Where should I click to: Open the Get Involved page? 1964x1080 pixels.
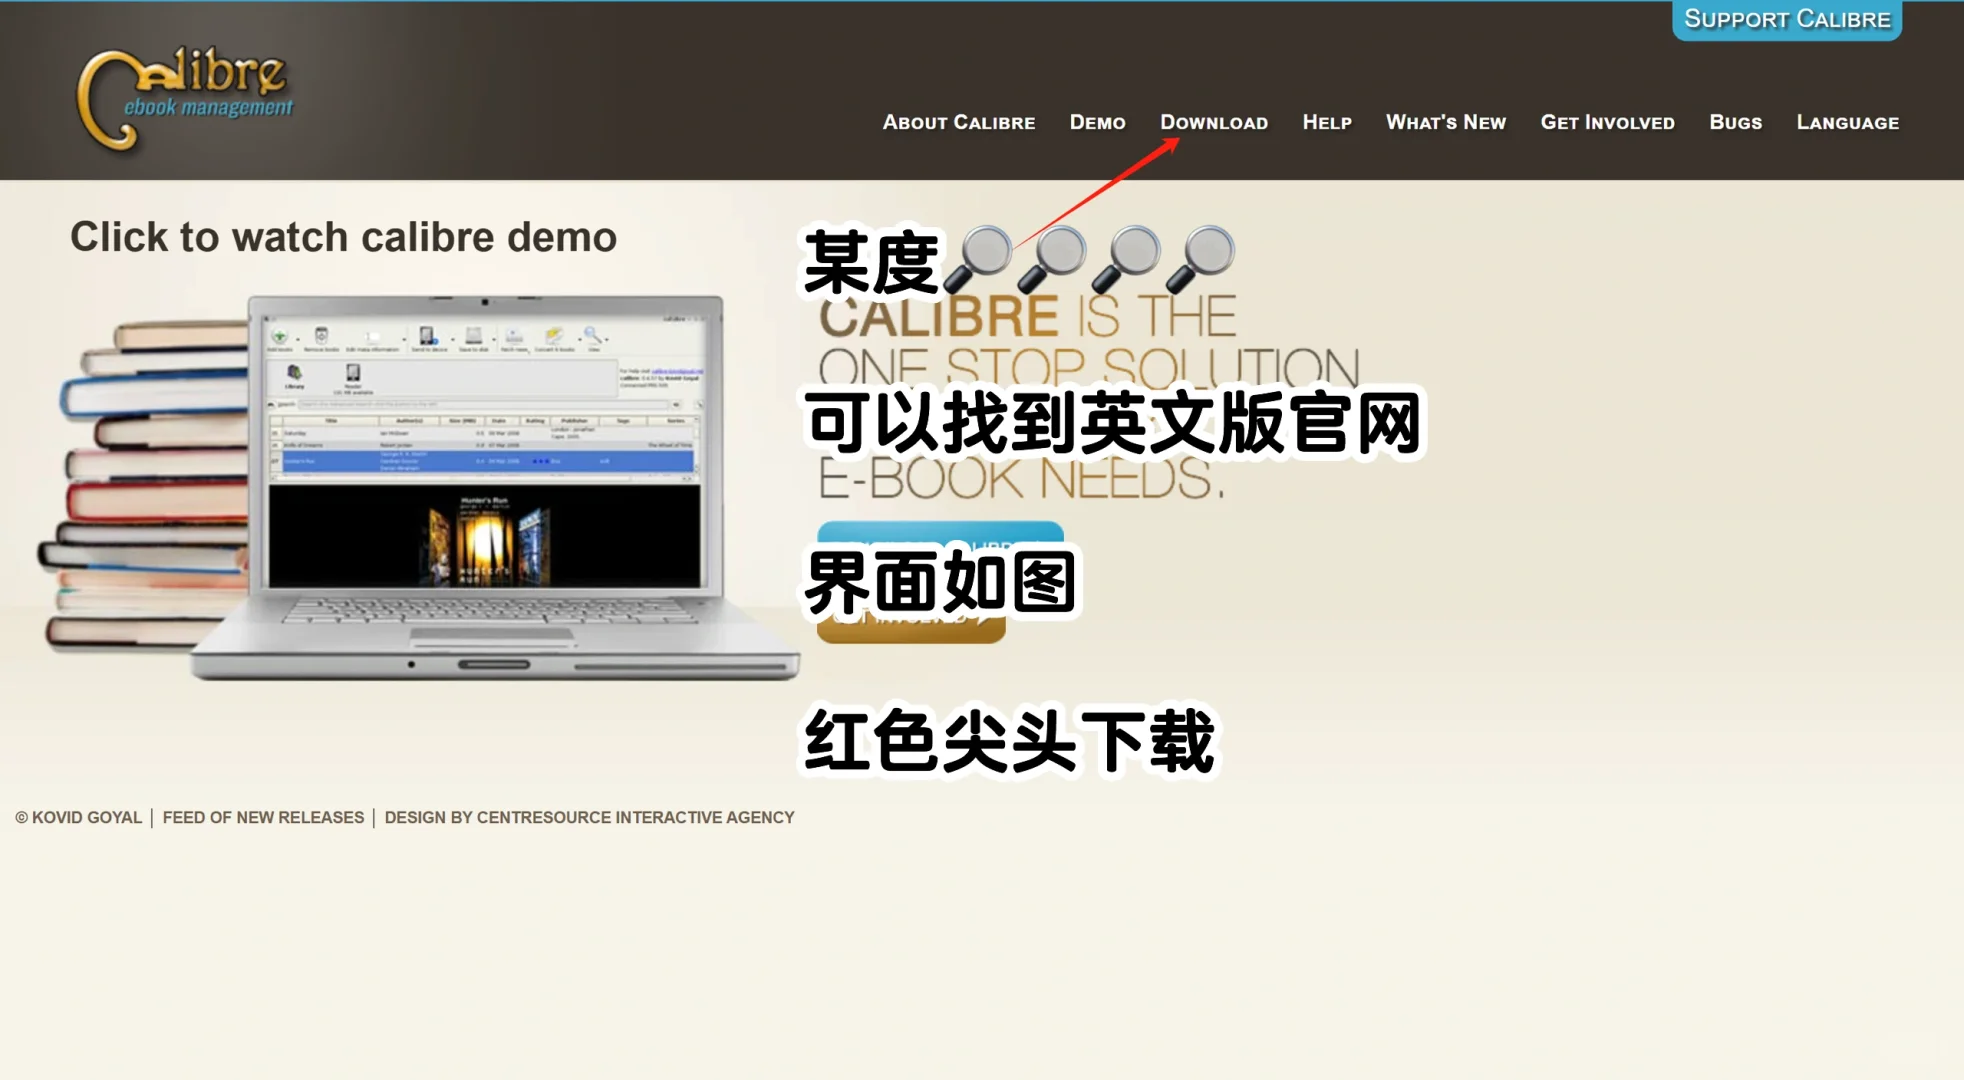tap(1607, 122)
